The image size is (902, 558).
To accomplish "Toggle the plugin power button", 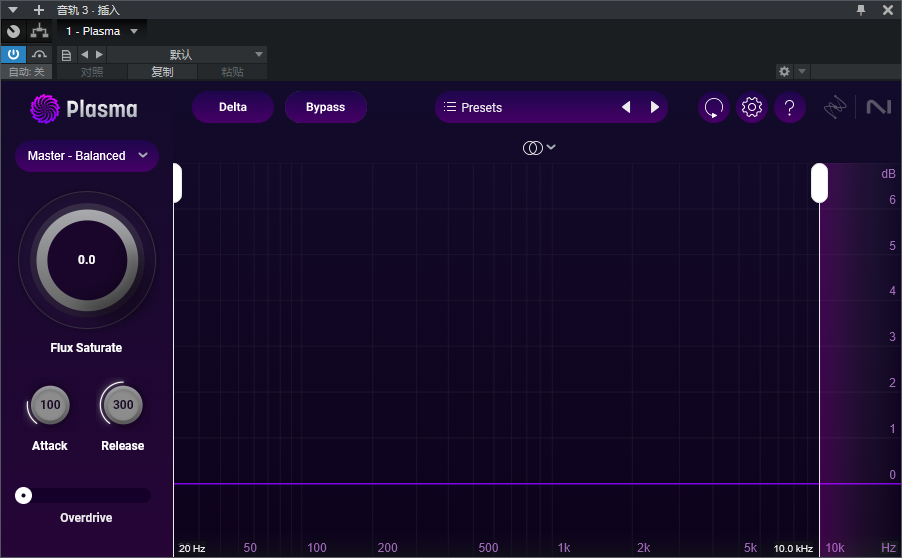I will coord(13,54).
